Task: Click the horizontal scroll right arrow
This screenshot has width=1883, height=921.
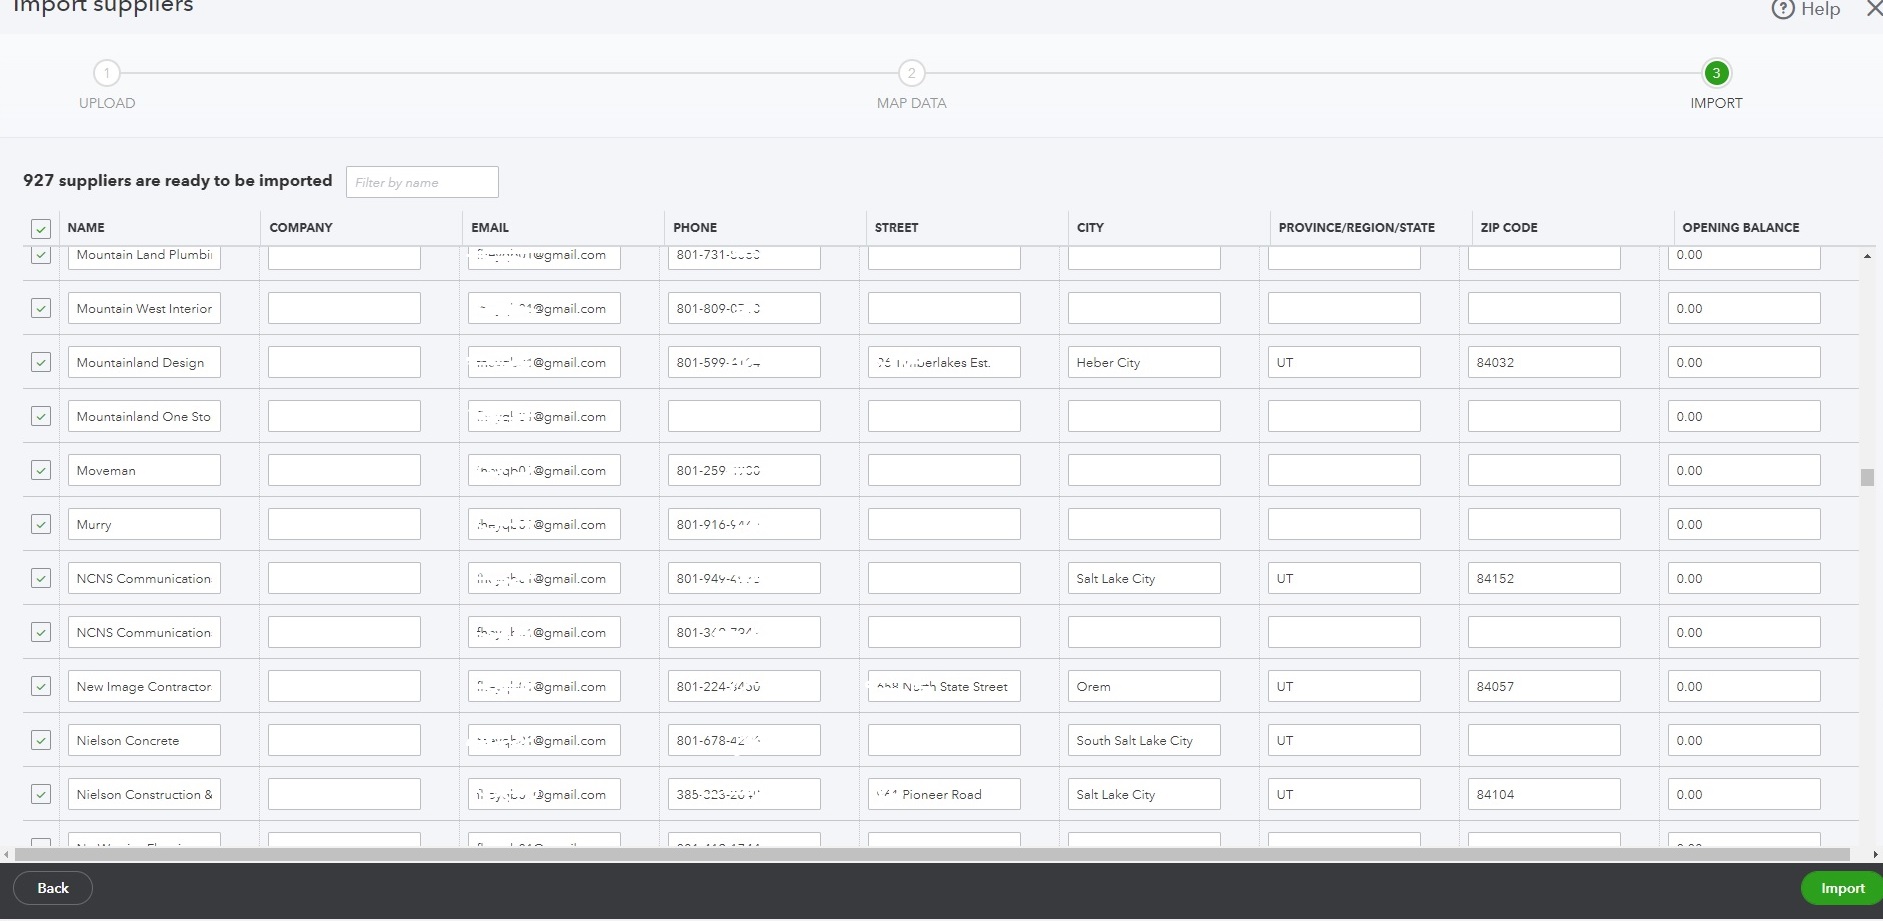Action: (1875, 855)
